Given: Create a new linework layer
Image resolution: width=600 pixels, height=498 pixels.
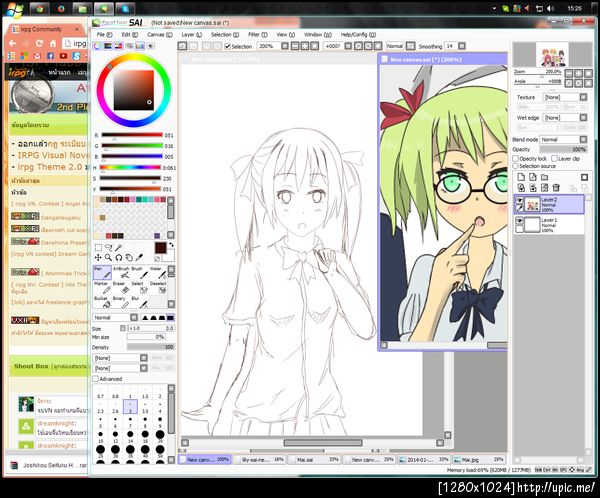Looking at the screenshot, I should point(533,177).
